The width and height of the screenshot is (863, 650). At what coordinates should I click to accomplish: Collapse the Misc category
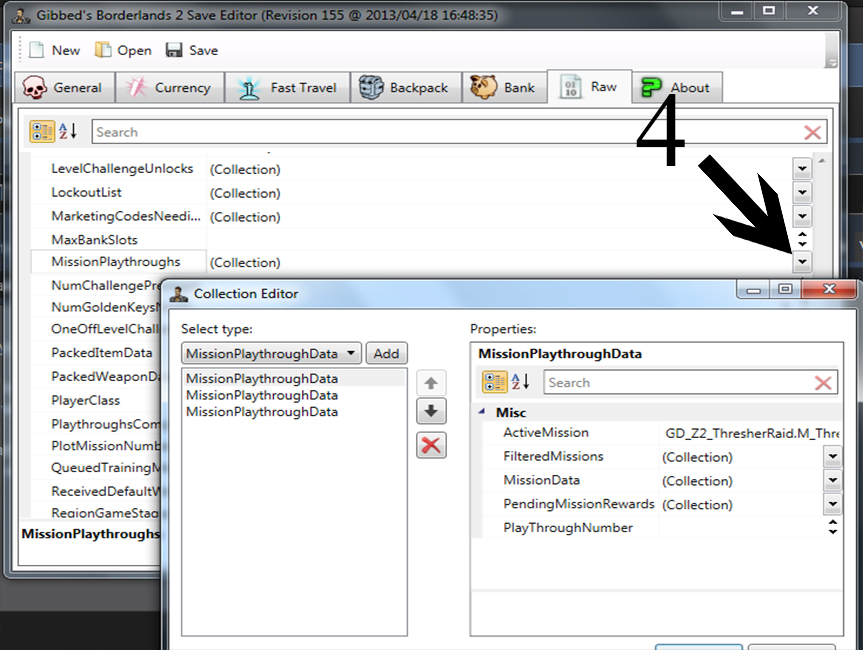tap(482, 412)
